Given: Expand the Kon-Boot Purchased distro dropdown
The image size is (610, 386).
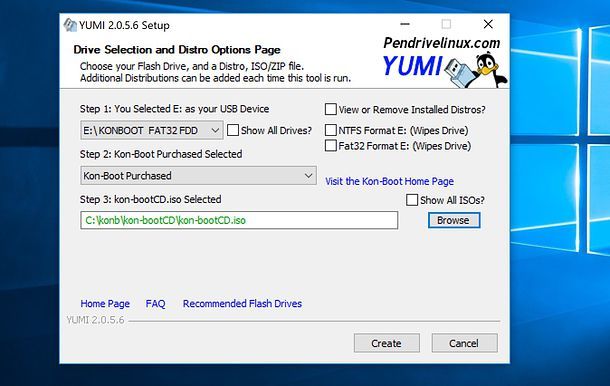Looking at the screenshot, I should [198, 175].
